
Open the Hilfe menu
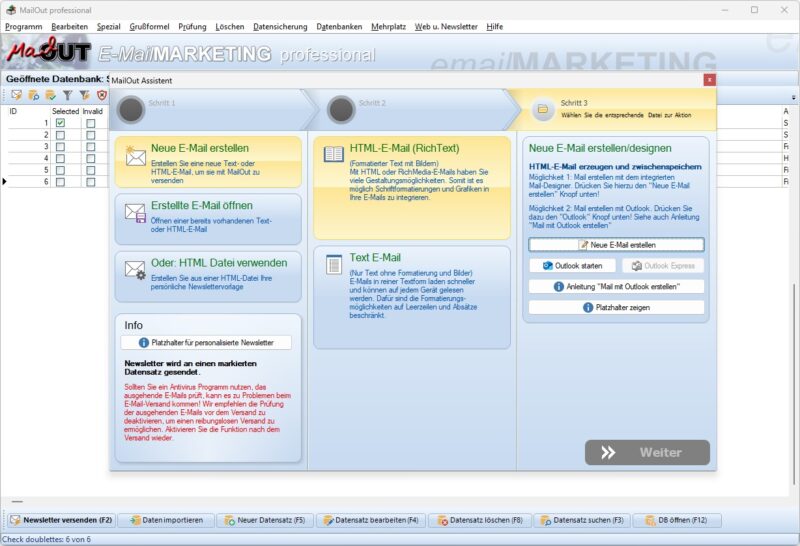tap(494, 27)
